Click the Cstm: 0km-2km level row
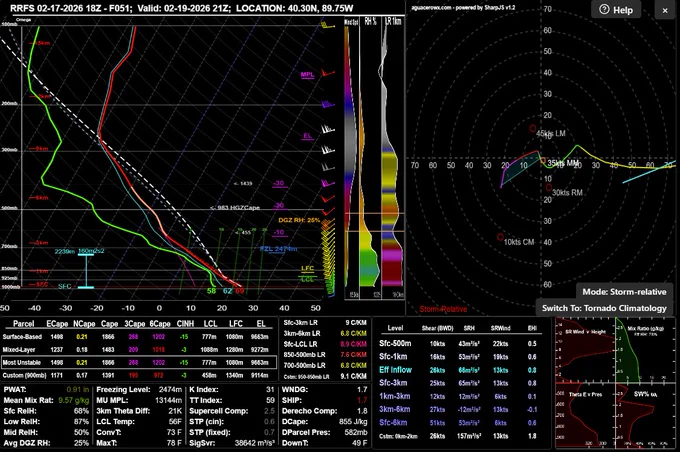This screenshot has width=680, height=452. (459, 436)
